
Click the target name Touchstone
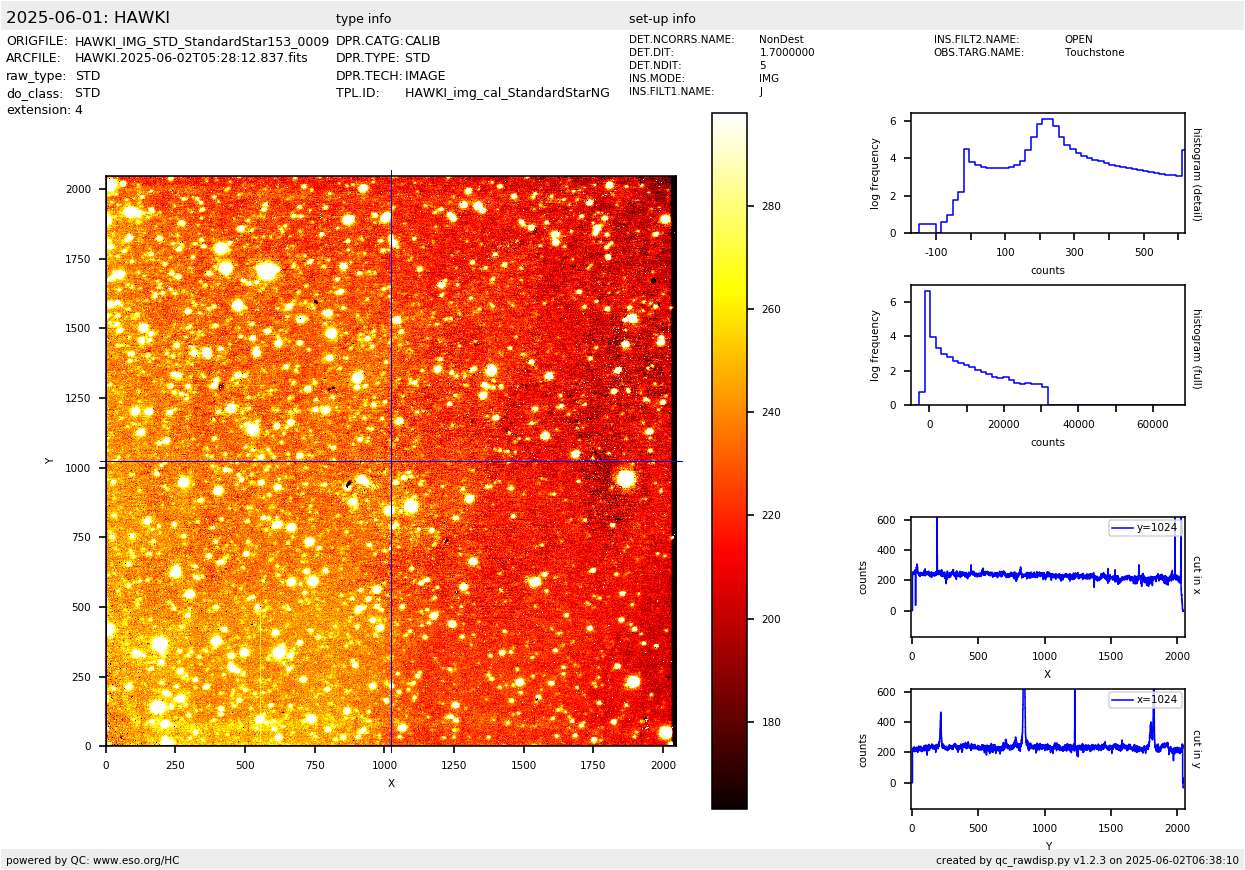pos(1094,53)
